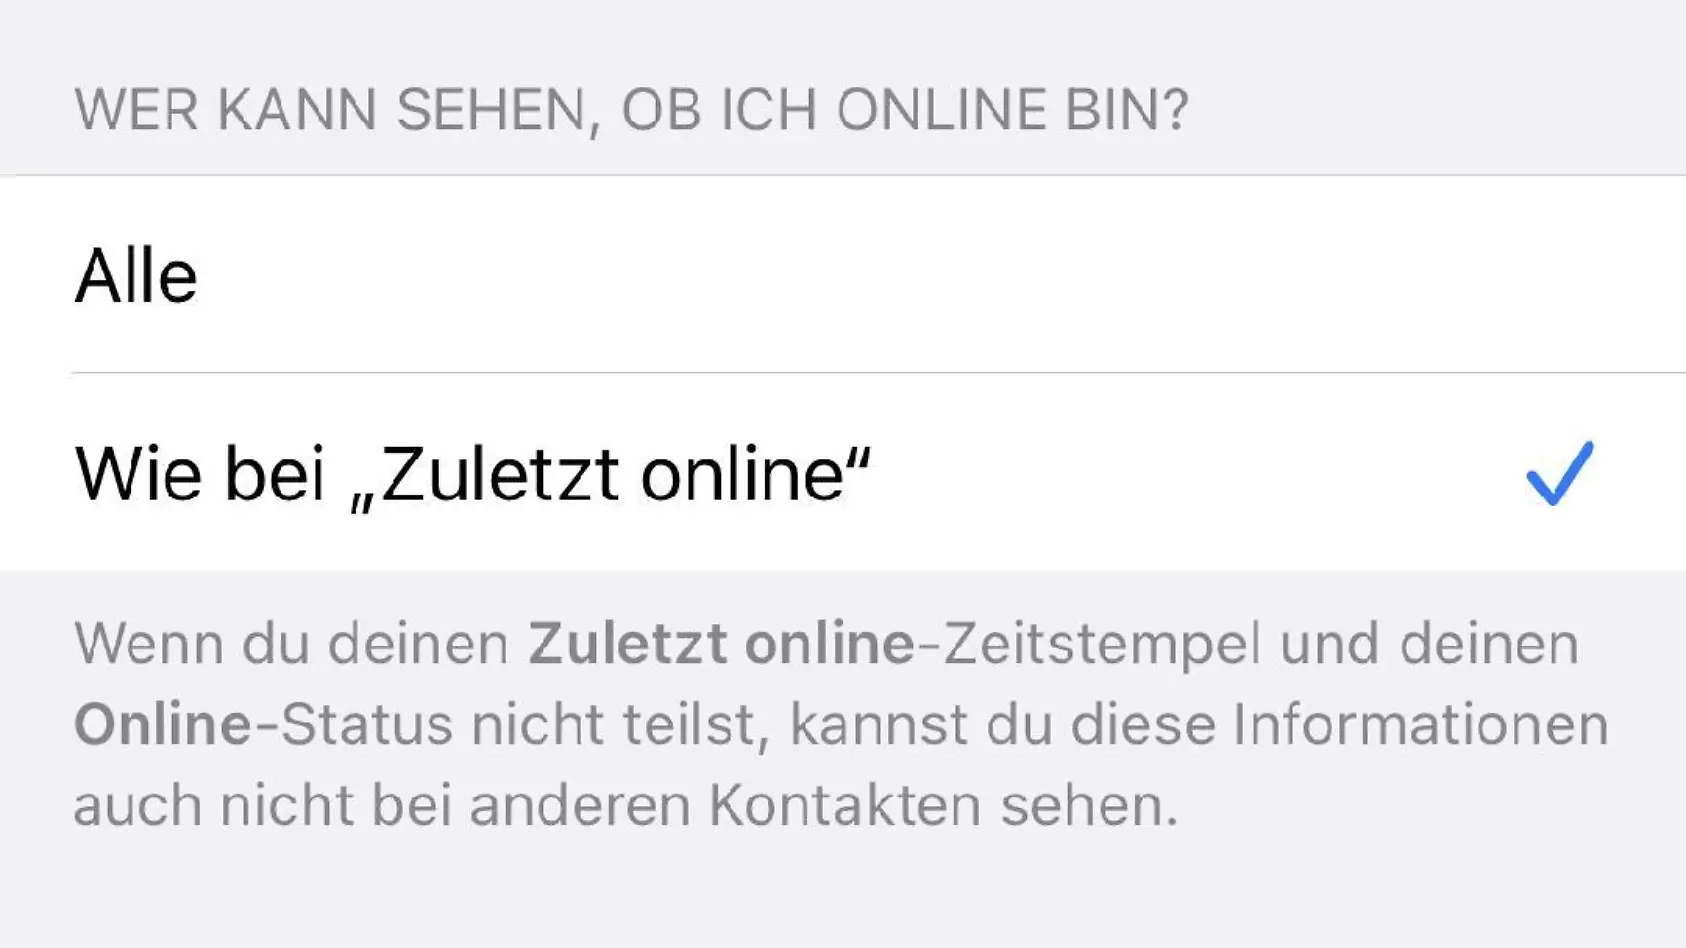Screen dimensions: 1686x948
Task: Click the final word "sehen." in footer
Action: [1089, 805]
